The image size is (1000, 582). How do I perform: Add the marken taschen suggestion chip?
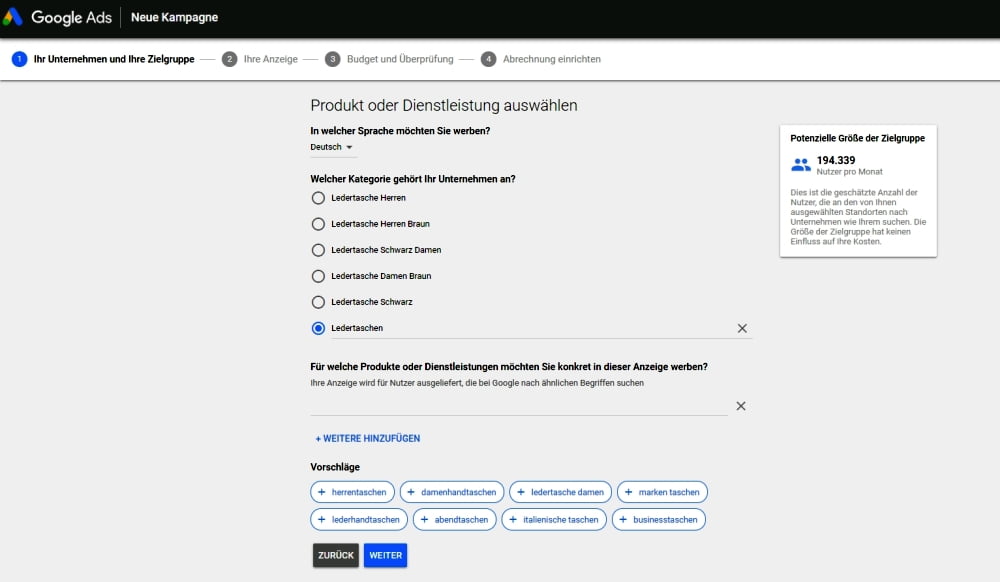[662, 492]
